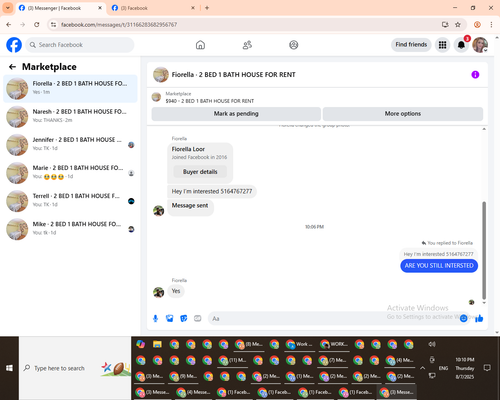The image size is (500, 400).
Task: Open File Explorer from the taskbar
Action: coord(157,344)
